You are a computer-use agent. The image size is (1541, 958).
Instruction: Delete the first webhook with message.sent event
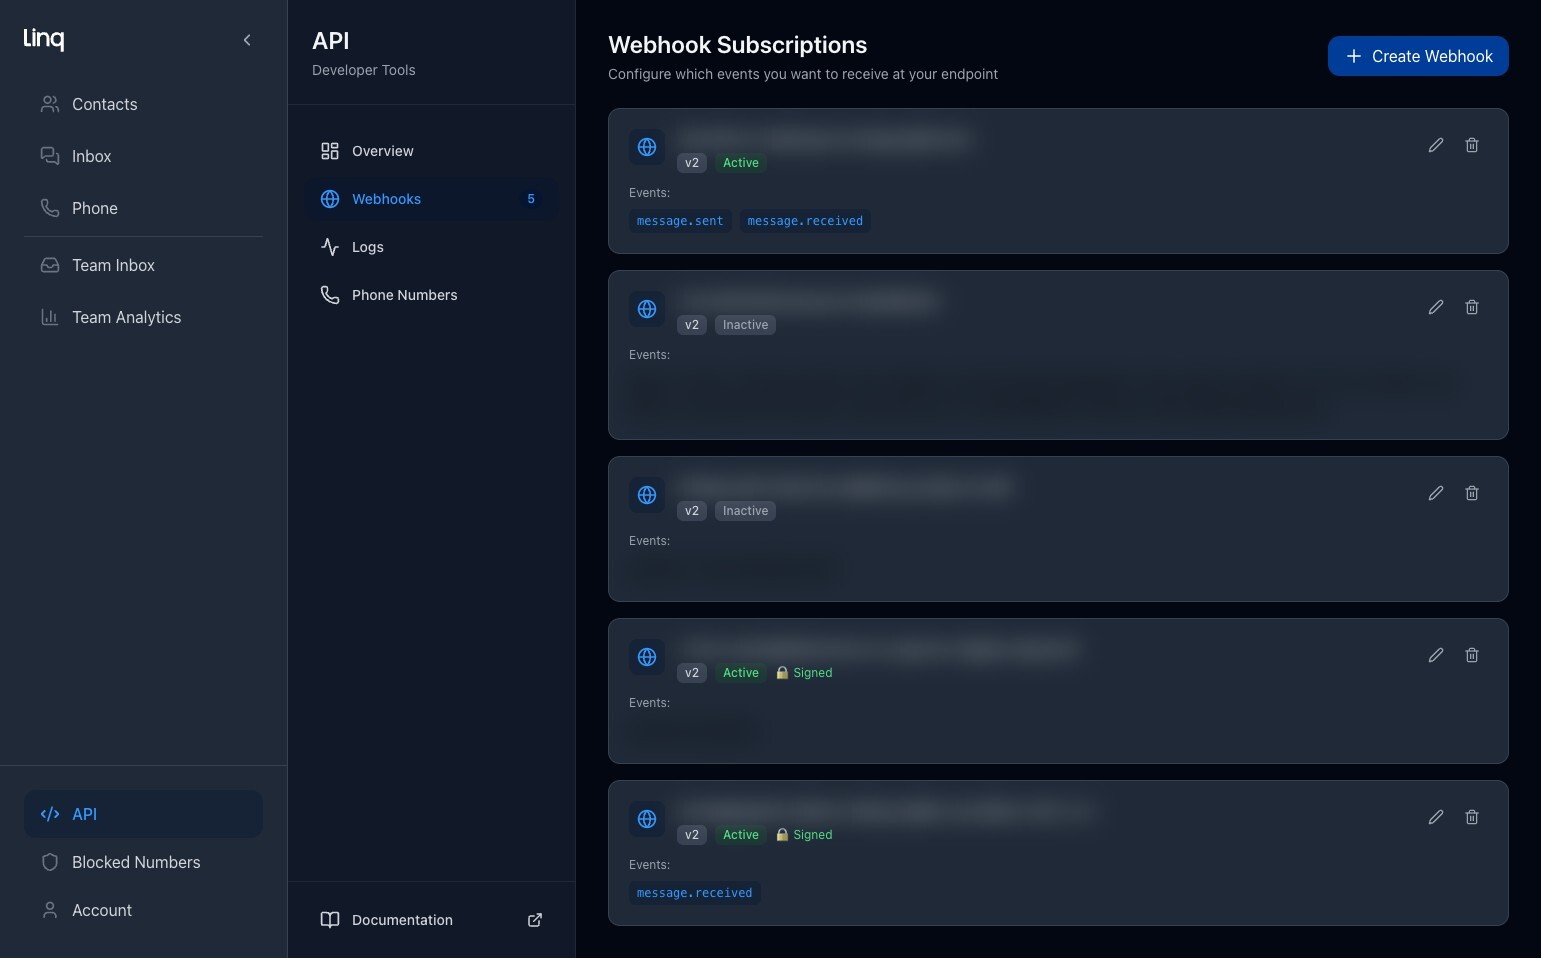[x=1472, y=145]
